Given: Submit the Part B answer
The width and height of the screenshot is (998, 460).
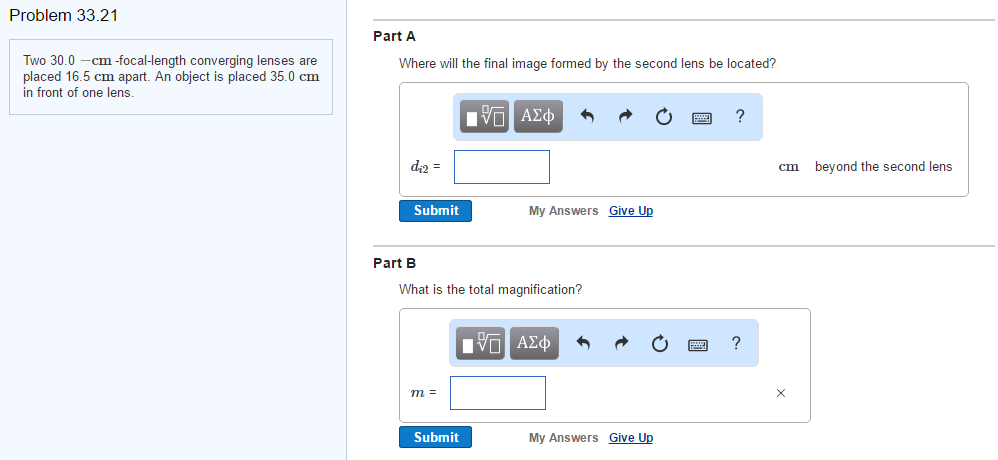Looking at the screenshot, I should 436,438.
